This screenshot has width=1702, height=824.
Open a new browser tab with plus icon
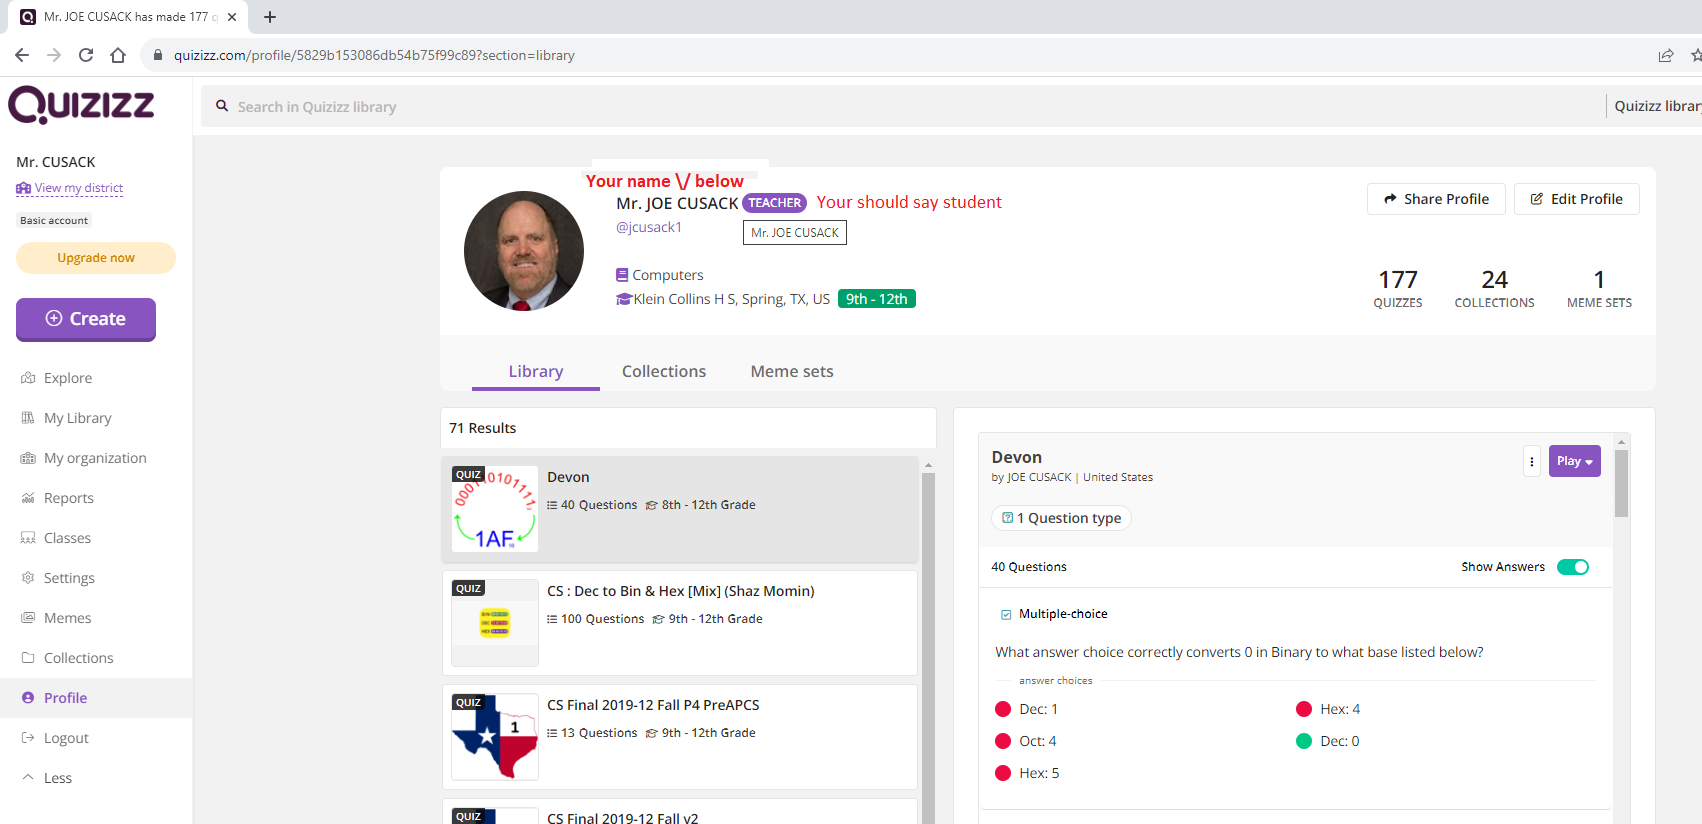click(x=270, y=17)
